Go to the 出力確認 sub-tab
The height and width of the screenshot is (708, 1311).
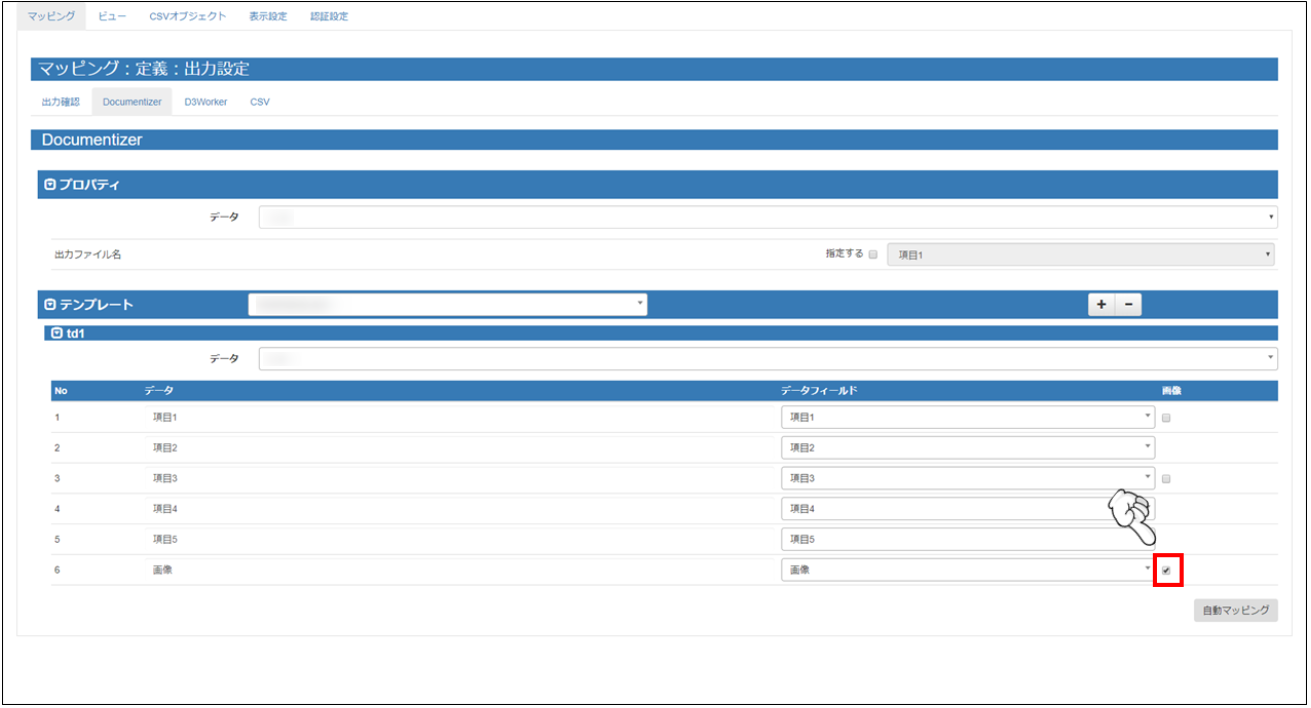pos(60,102)
